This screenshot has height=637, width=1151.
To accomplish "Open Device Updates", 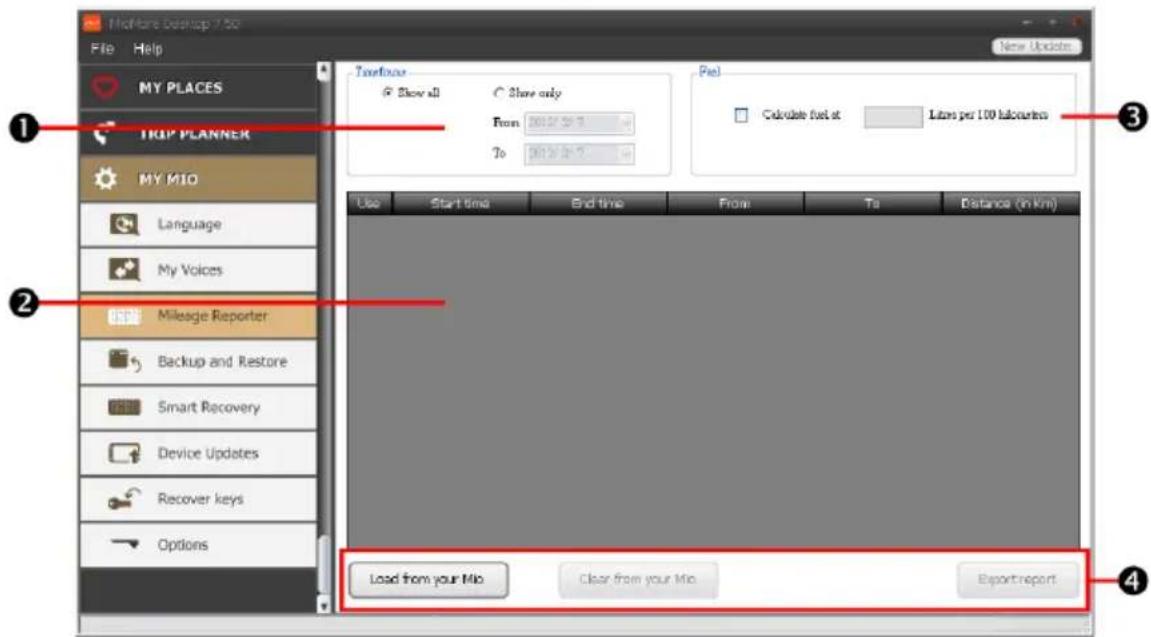I will 198,453.
